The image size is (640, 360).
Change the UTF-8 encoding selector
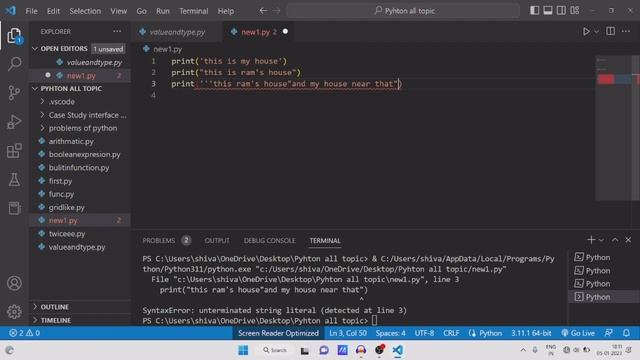pyautogui.click(x=424, y=333)
